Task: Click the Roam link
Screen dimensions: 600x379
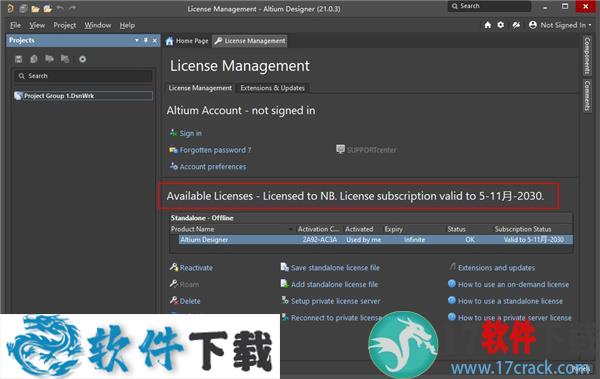Action: click(x=189, y=284)
